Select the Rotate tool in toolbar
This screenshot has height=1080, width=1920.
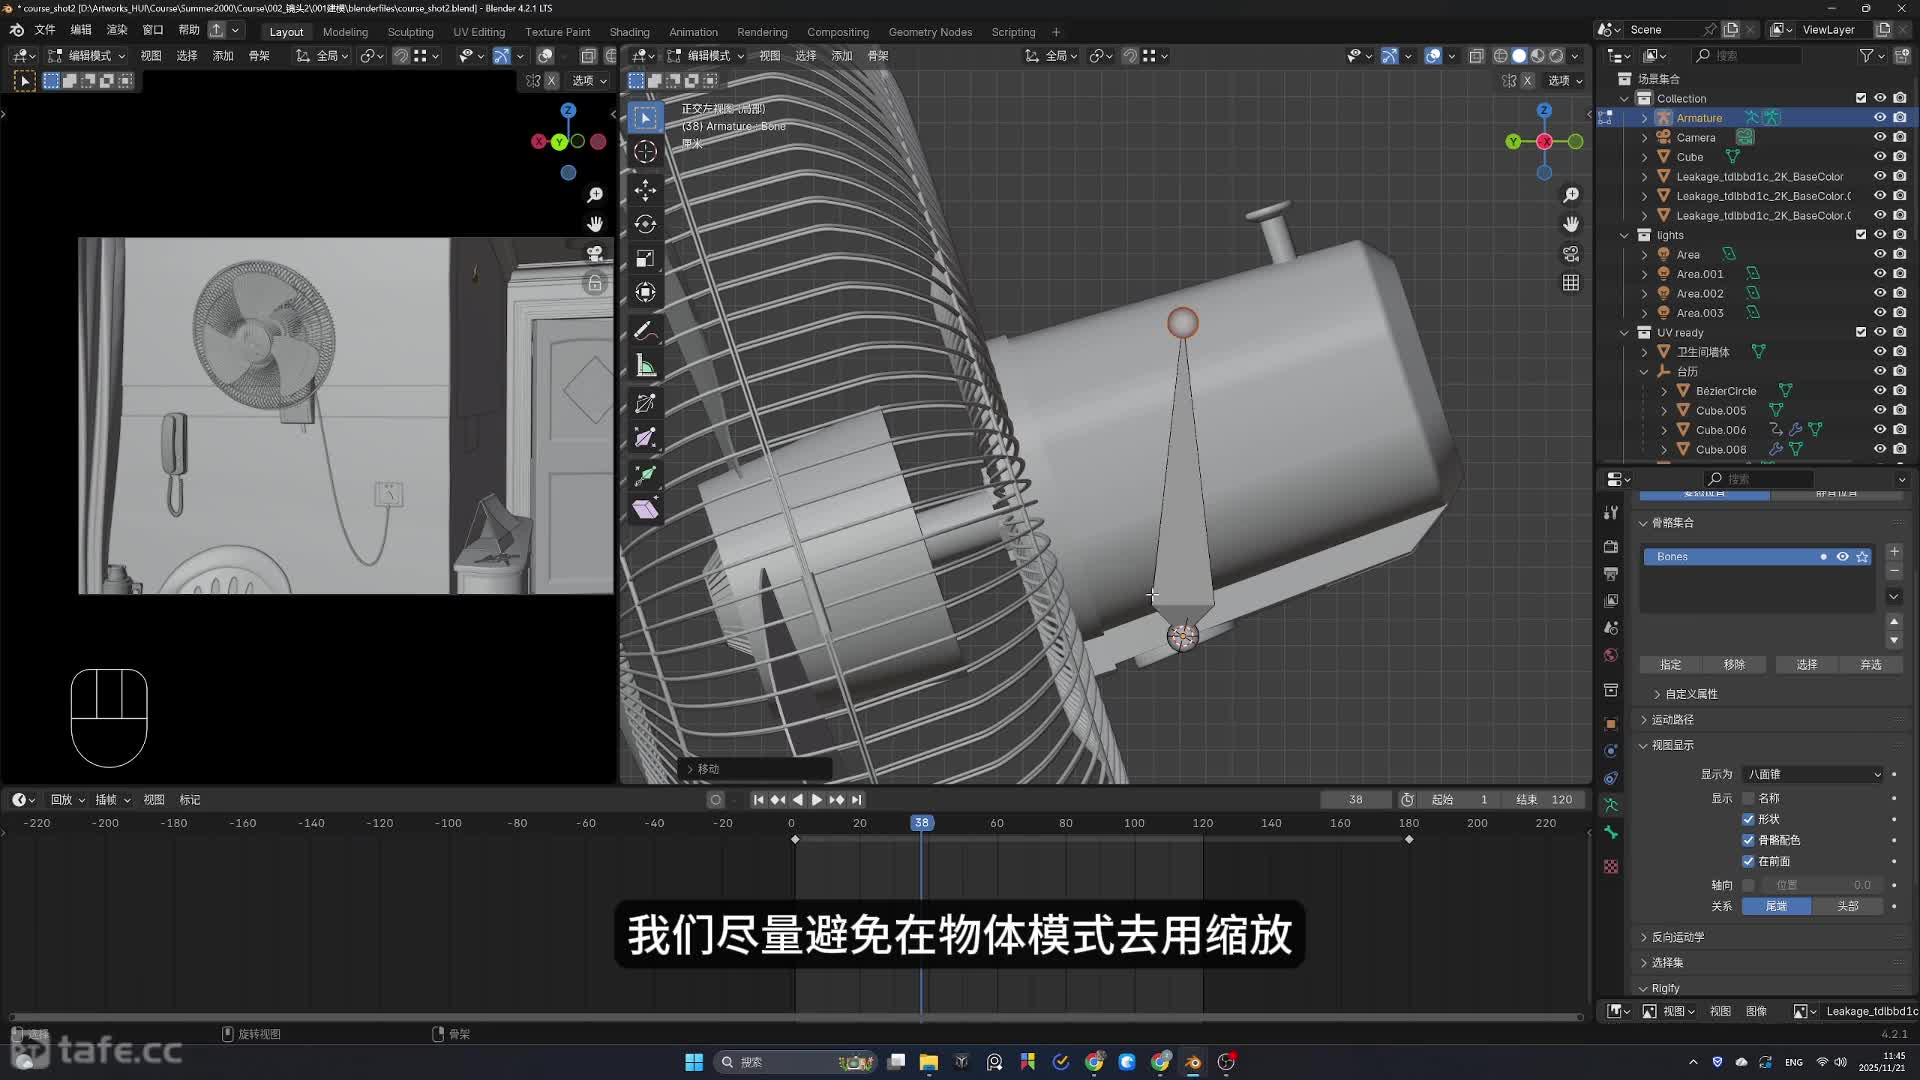pyautogui.click(x=645, y=224)
